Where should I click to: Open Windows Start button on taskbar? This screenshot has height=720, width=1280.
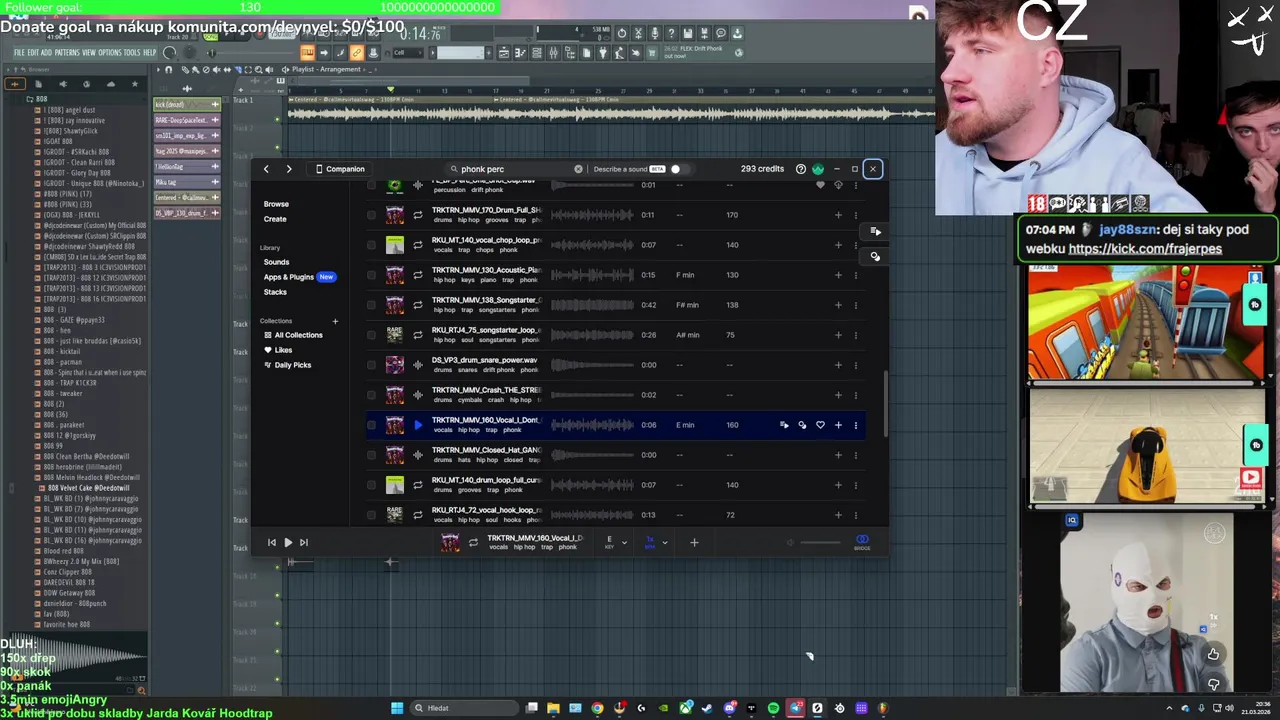[x=397, y=708]
